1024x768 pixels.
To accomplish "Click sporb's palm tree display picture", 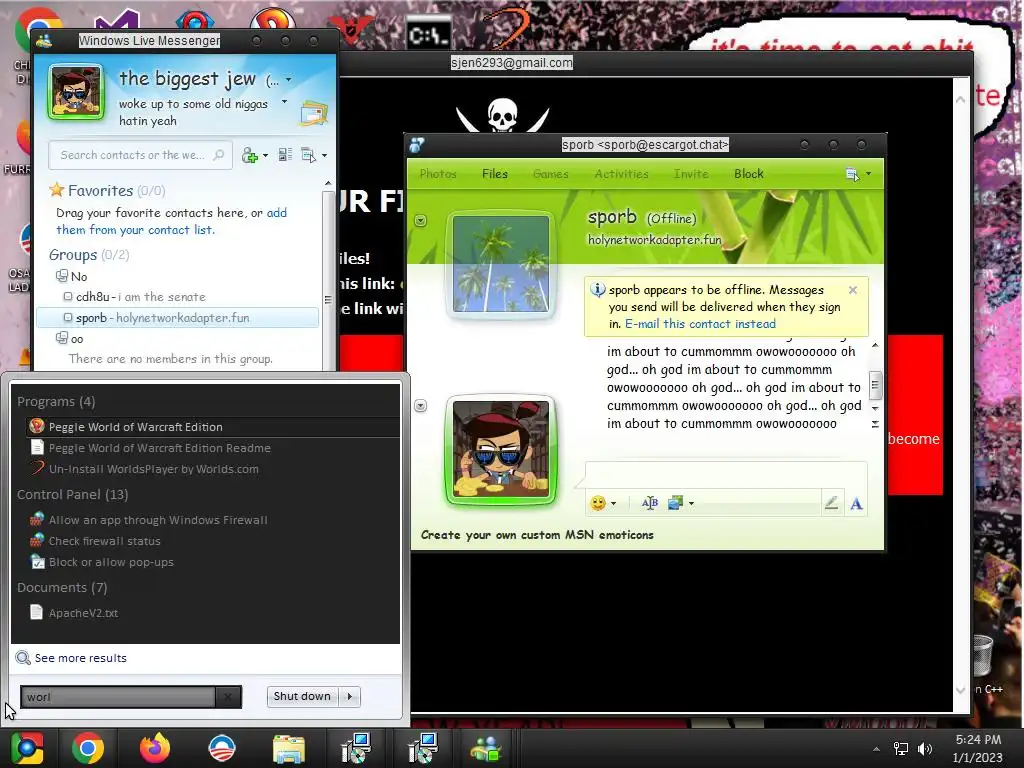I will tap(501, 263).
